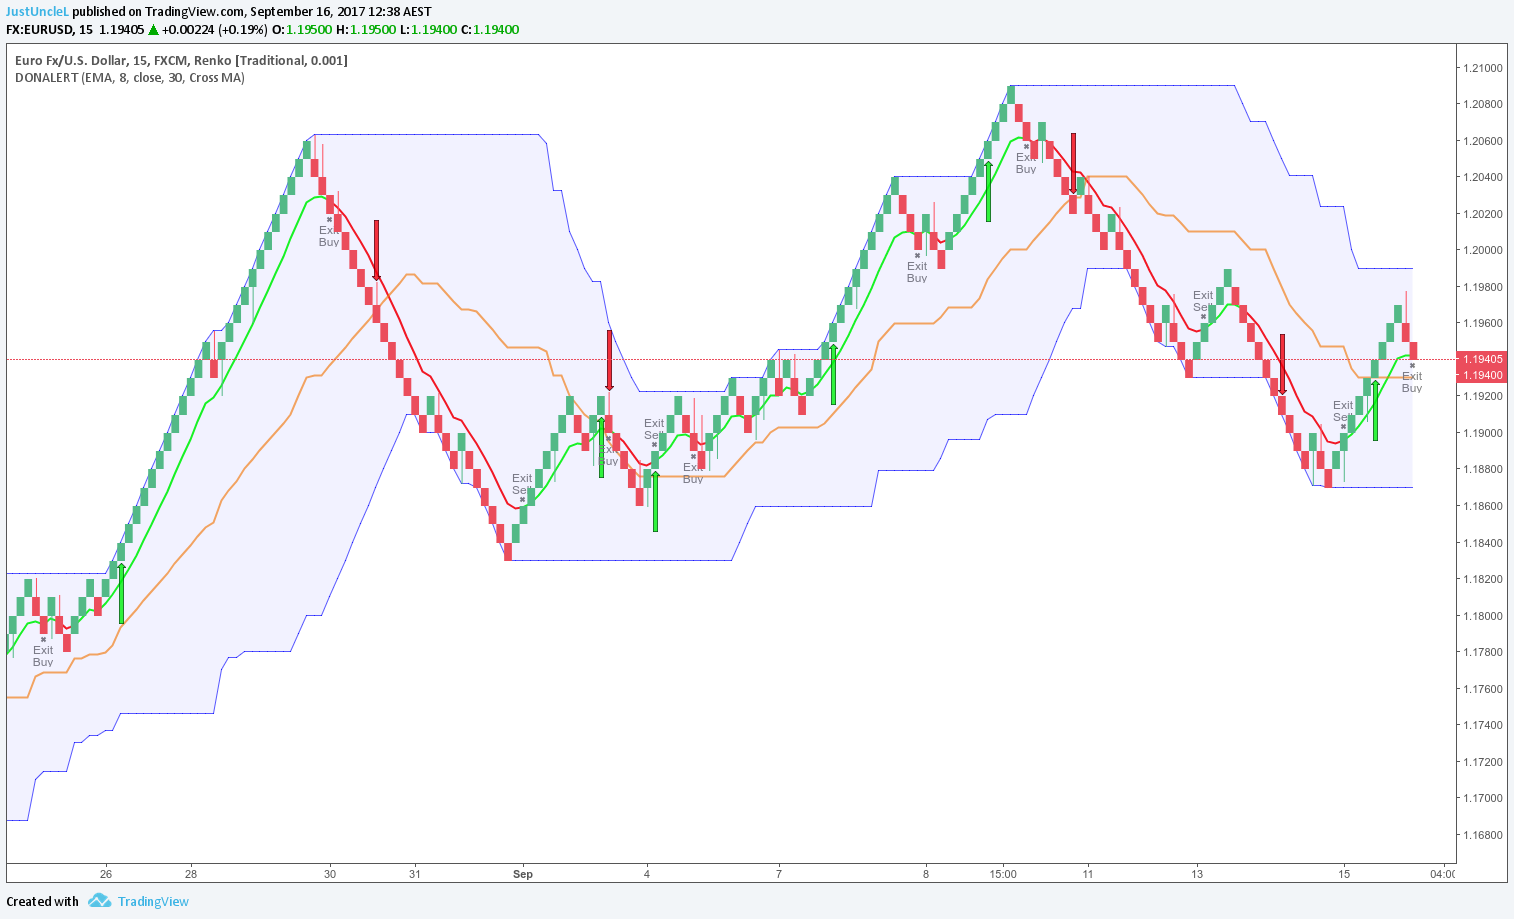Click the 1.20600 price axis label

pyautogui.click(x=1482, y=141)
